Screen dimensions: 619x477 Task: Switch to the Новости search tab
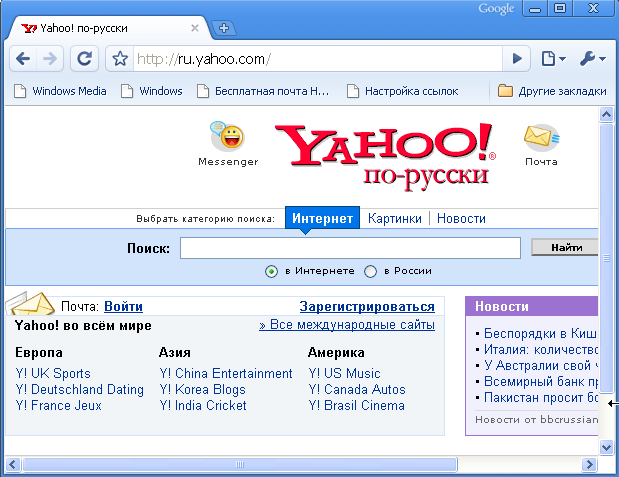pos(461,218)
